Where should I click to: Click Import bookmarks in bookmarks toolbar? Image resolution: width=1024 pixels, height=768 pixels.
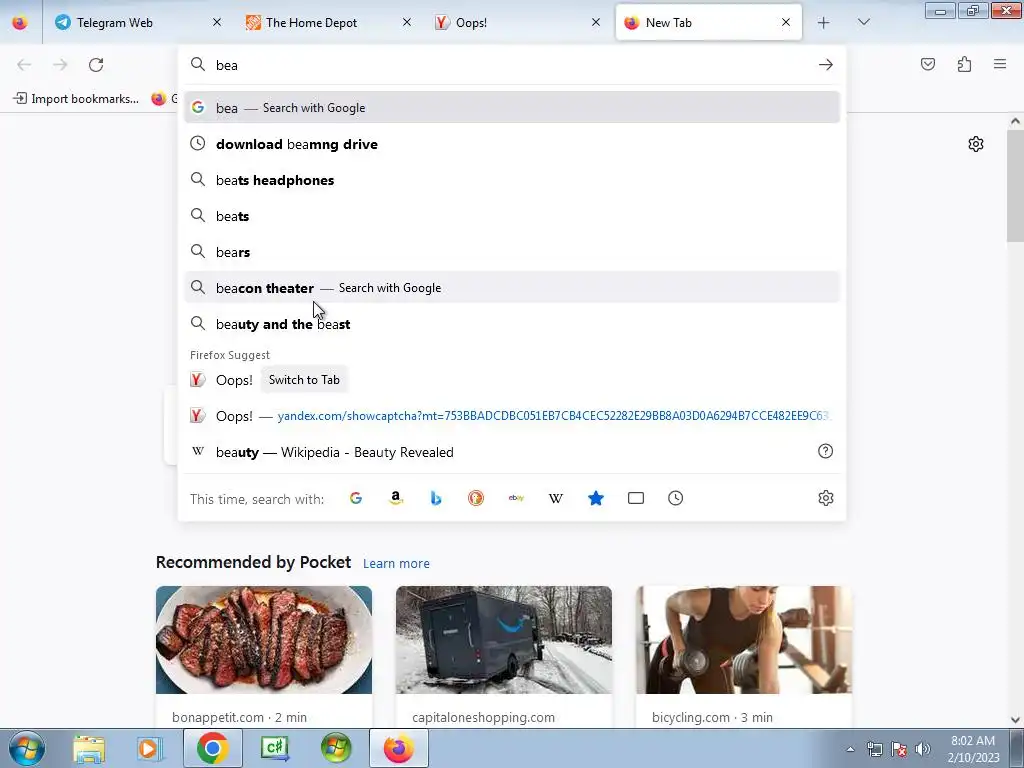click(76, 99)
